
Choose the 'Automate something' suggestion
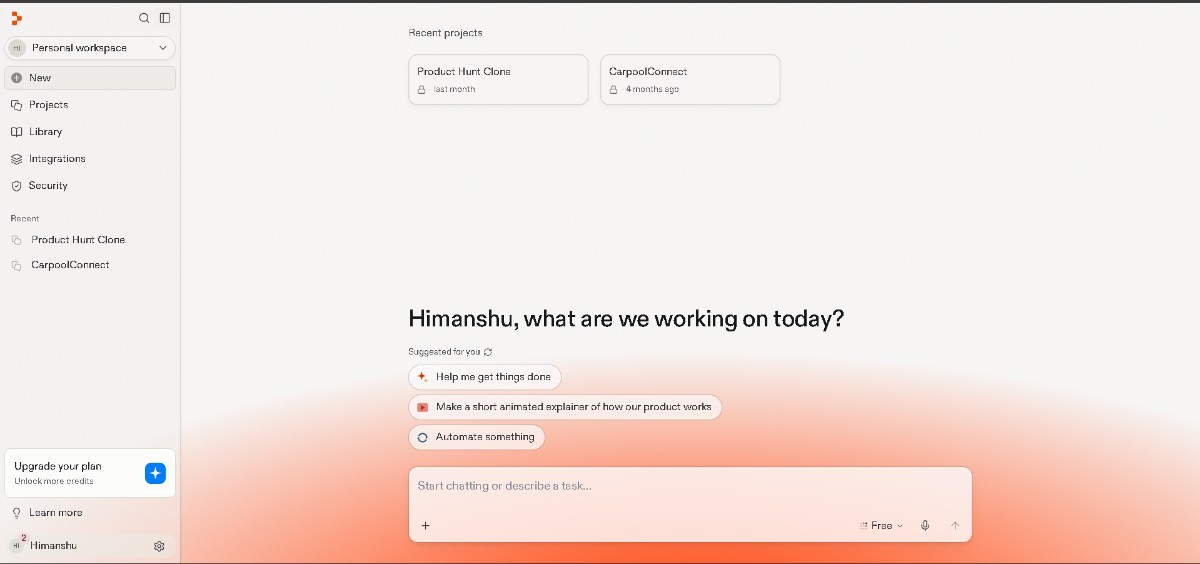tap(477, 437)
